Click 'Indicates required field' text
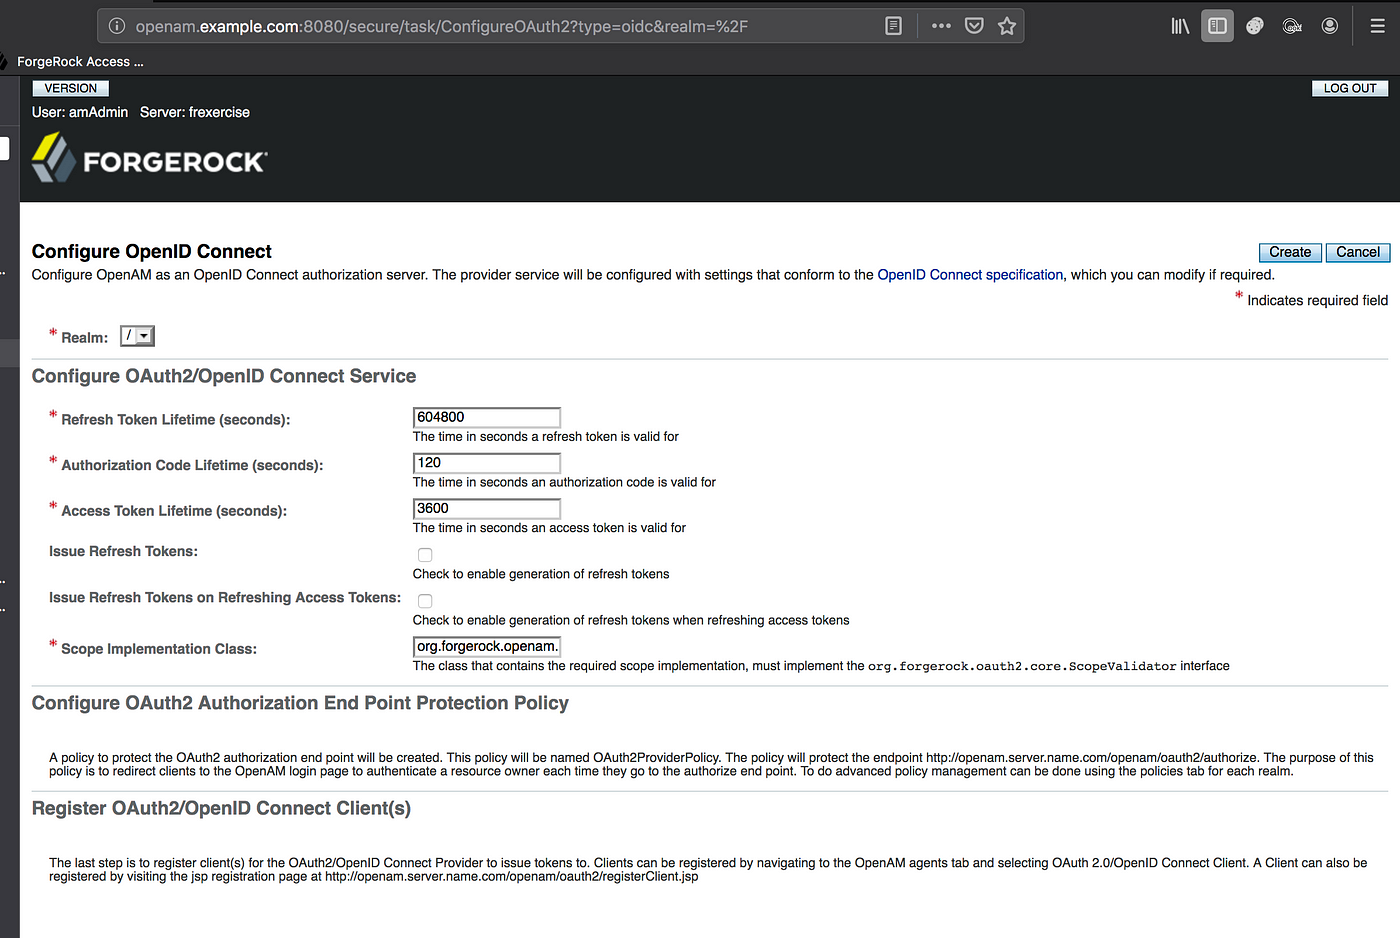 click(1317, 300)
